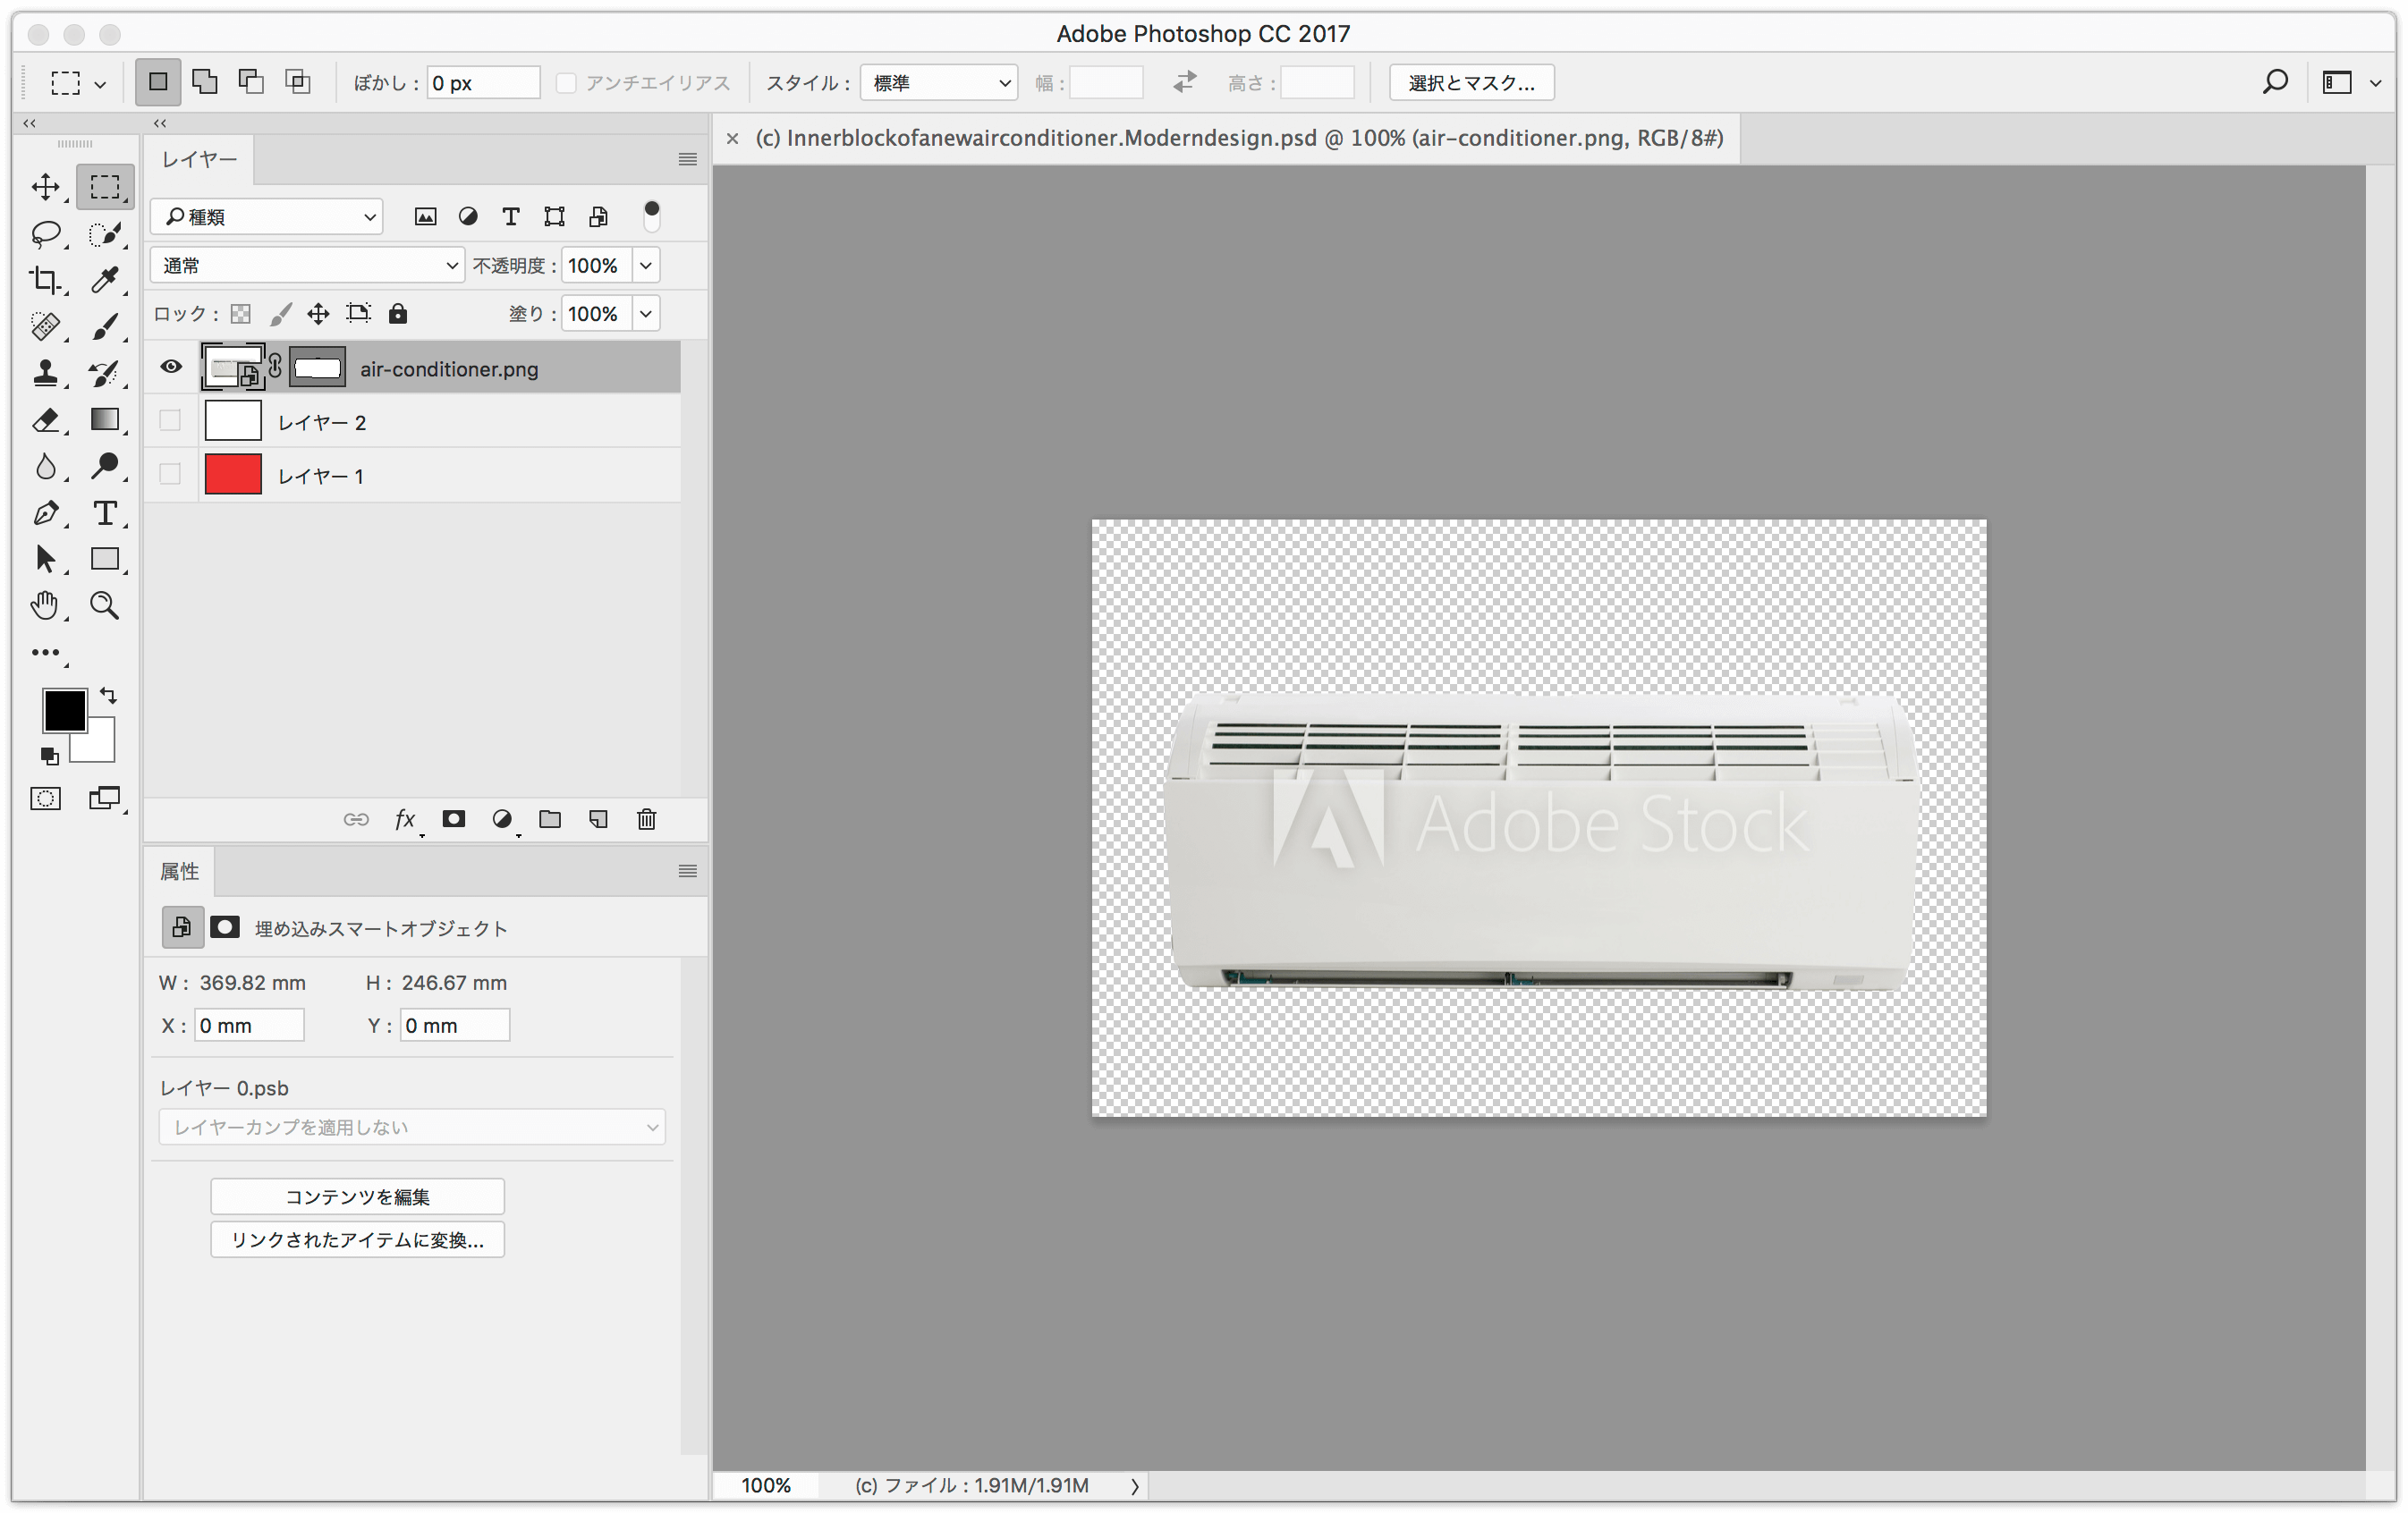The image size is (2408, 1513).
Task: Open the スタイル 標準 dropdown
Action: click(939, 83)
